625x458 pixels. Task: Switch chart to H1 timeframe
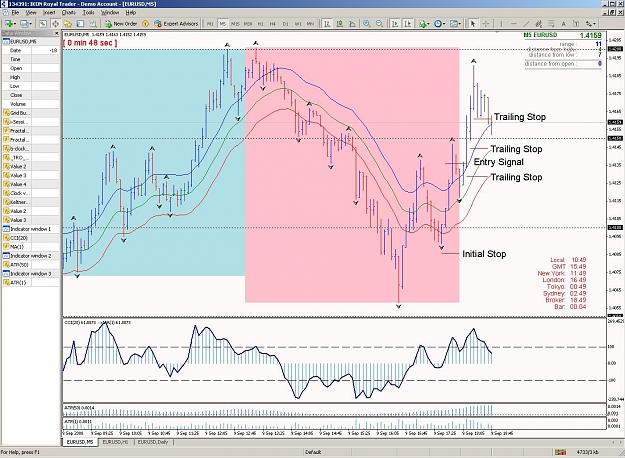260,24
